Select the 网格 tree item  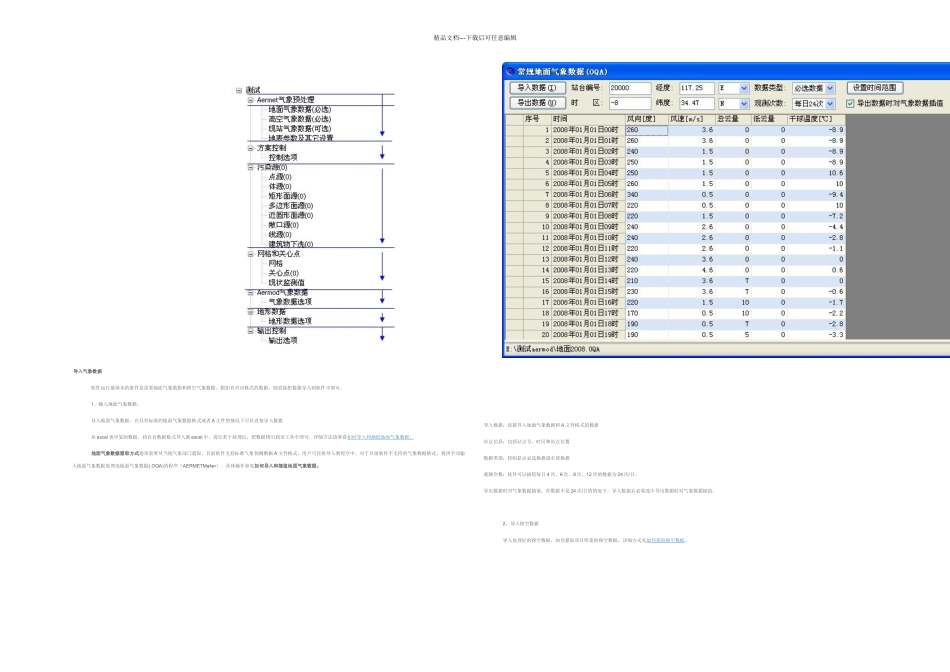click(x=276, y=264)
